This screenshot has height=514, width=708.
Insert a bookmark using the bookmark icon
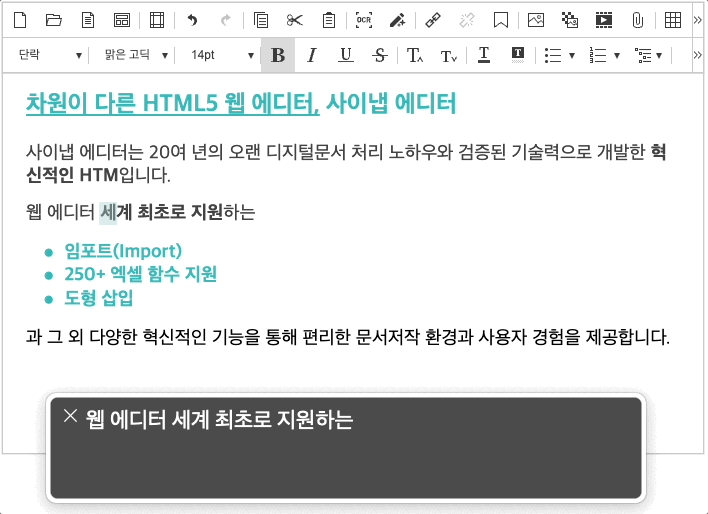tap(501, 19)
